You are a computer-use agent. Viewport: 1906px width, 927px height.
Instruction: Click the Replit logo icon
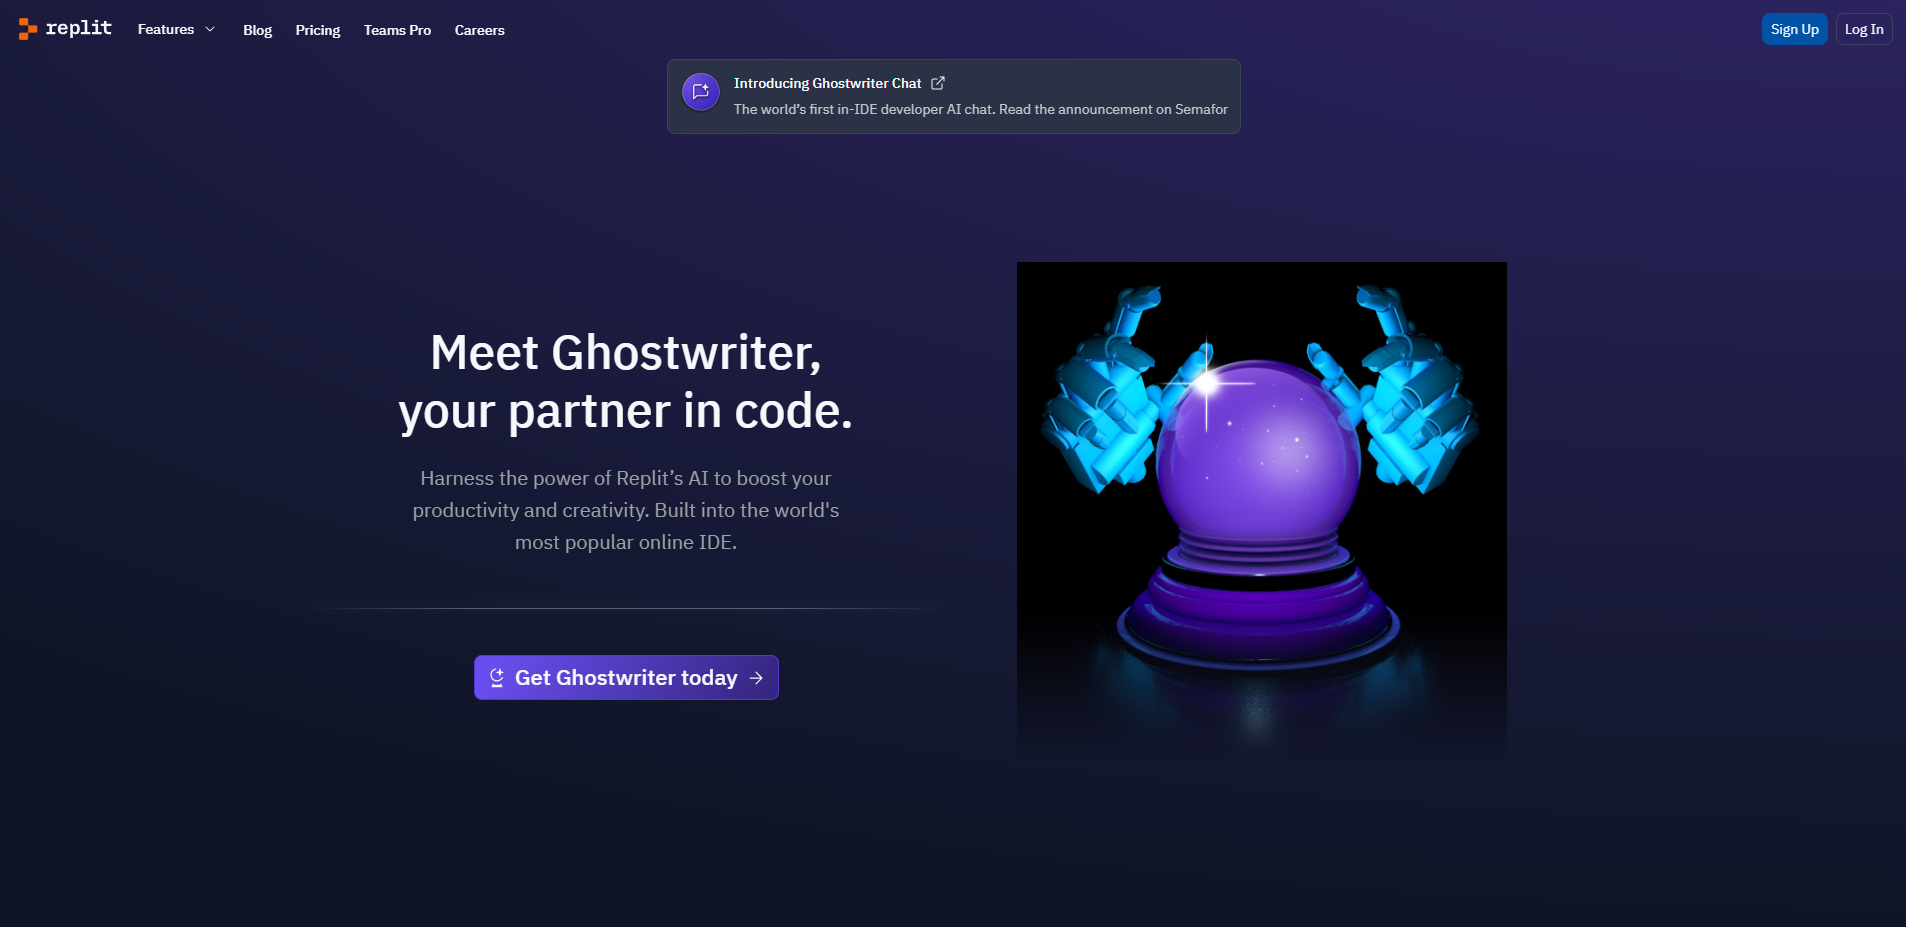(27, 28)
